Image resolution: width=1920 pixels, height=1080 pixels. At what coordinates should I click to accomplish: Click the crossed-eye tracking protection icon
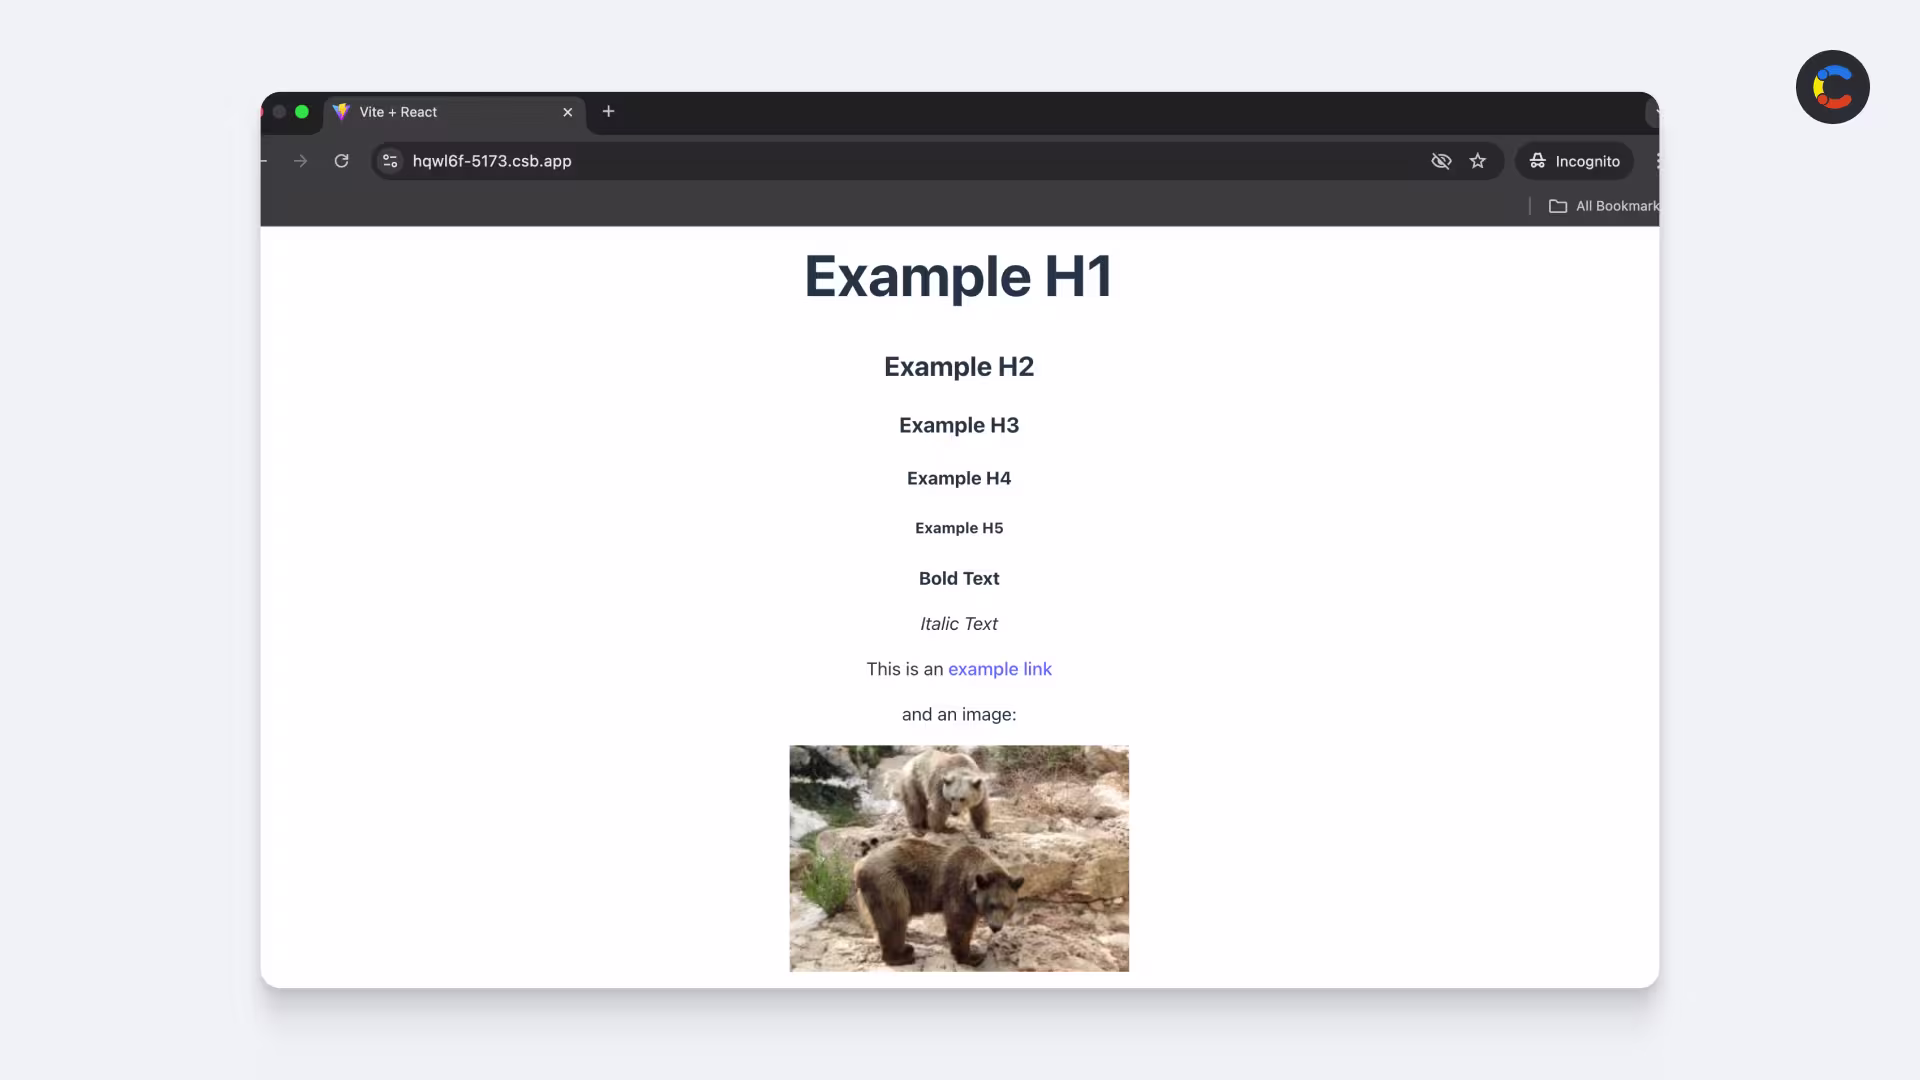(x=1441, y=161)
